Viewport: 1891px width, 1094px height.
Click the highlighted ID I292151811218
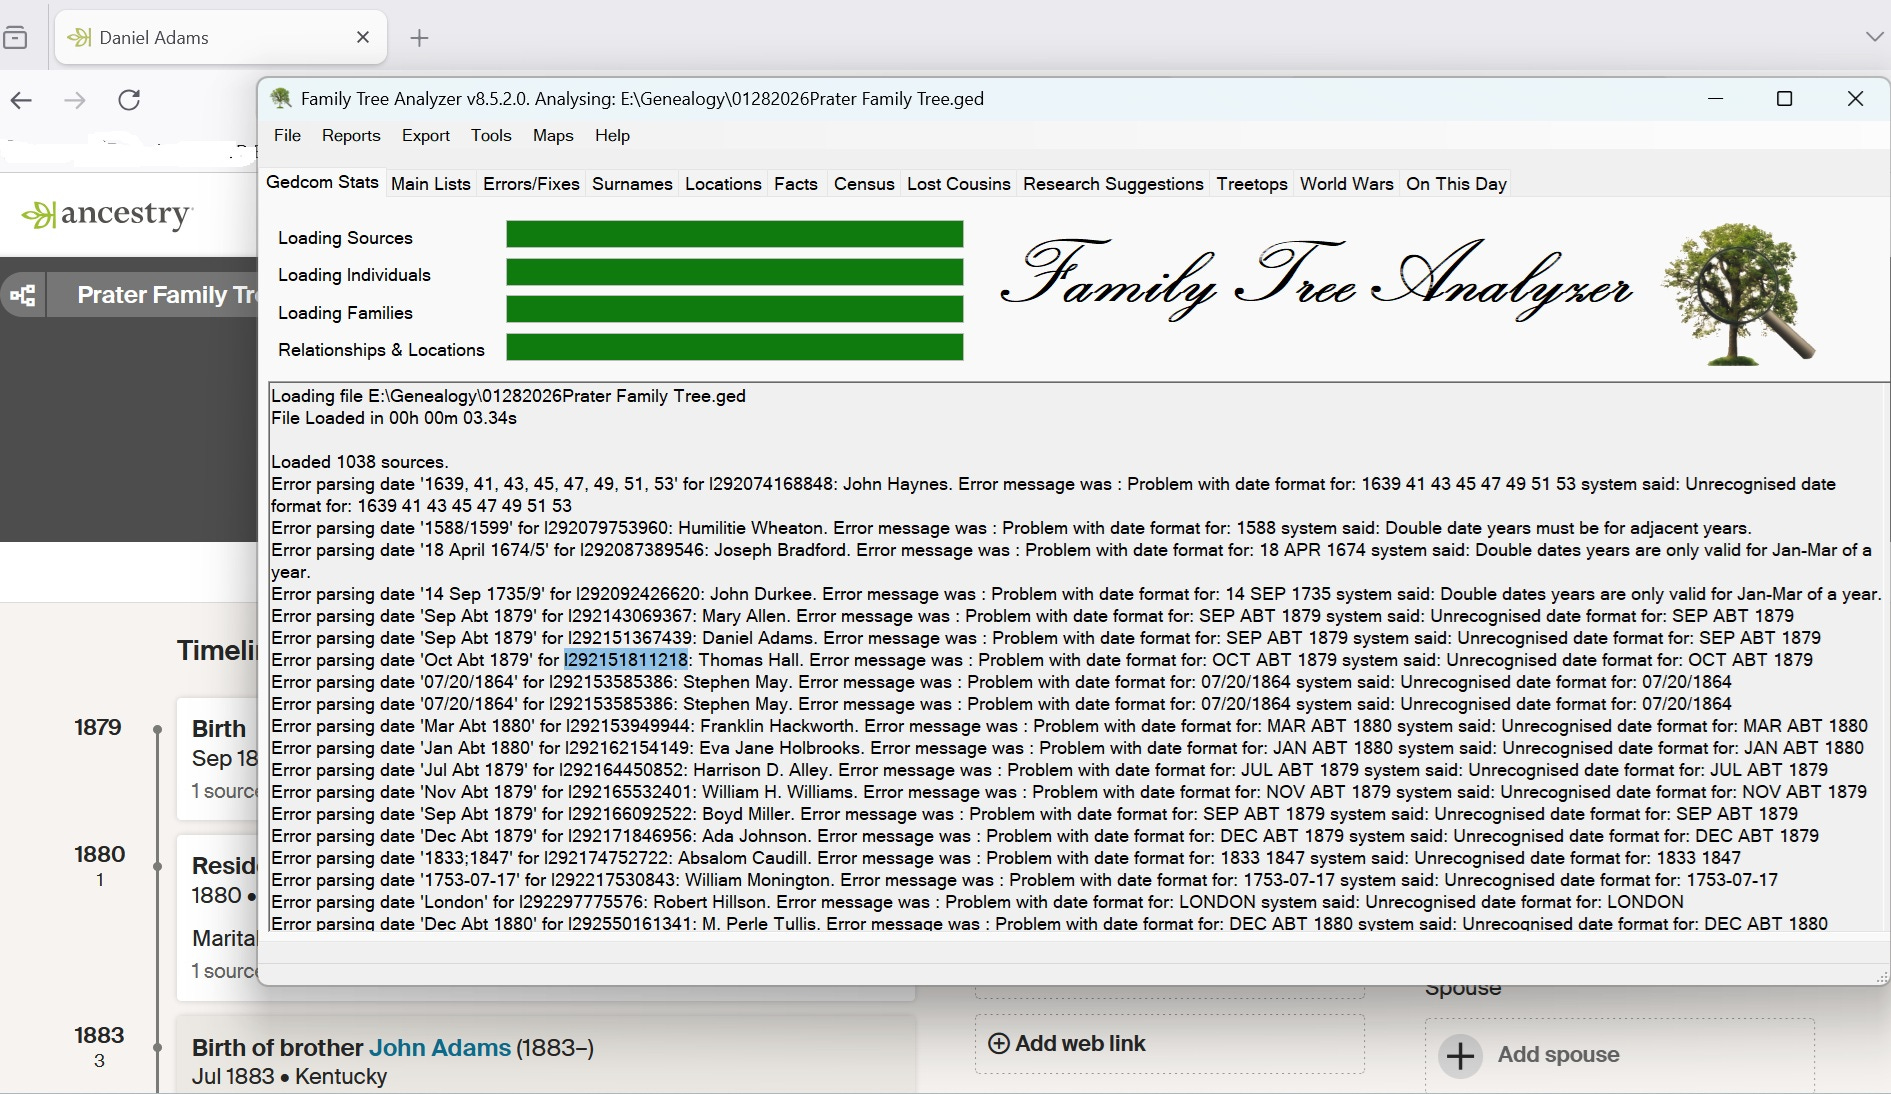pyautogui.click(x=626, y=660)
